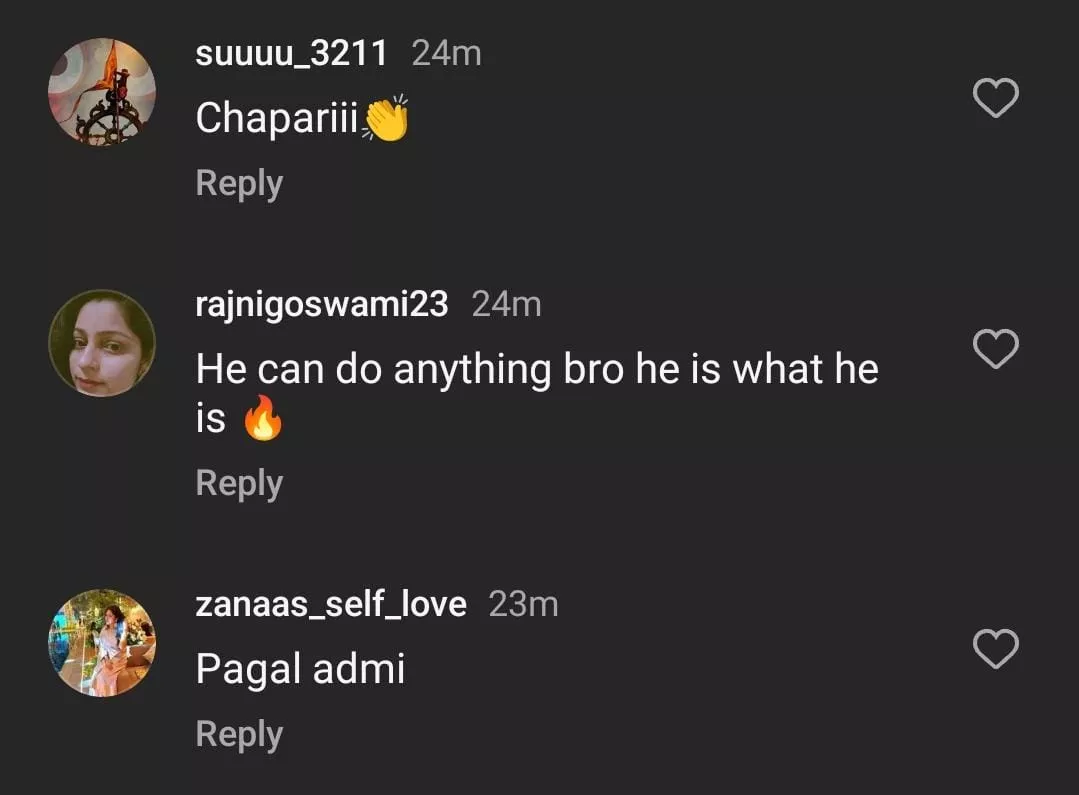This screenshot has width=1079, height=795.
Task: Click the 23m timestamp on last comment
Action: pos(523,604)
